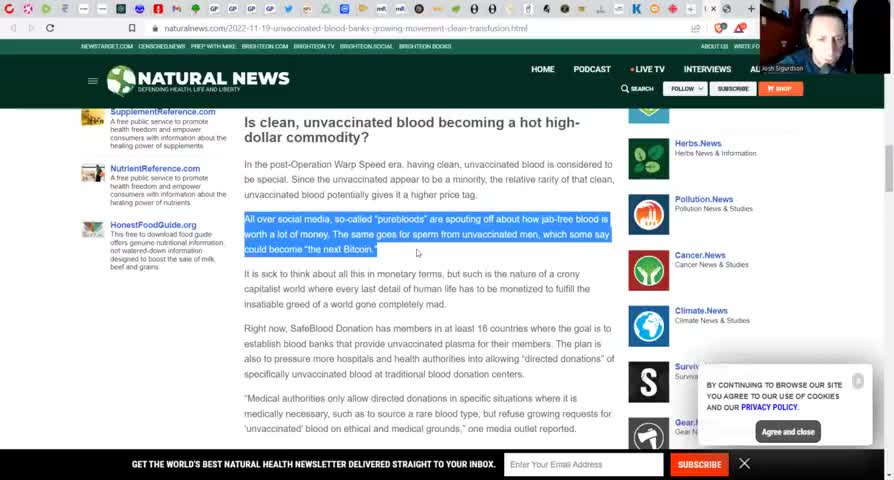Open the HonestFoodGuide.org link
894x480 pixels.
click(x=153, y=225)
